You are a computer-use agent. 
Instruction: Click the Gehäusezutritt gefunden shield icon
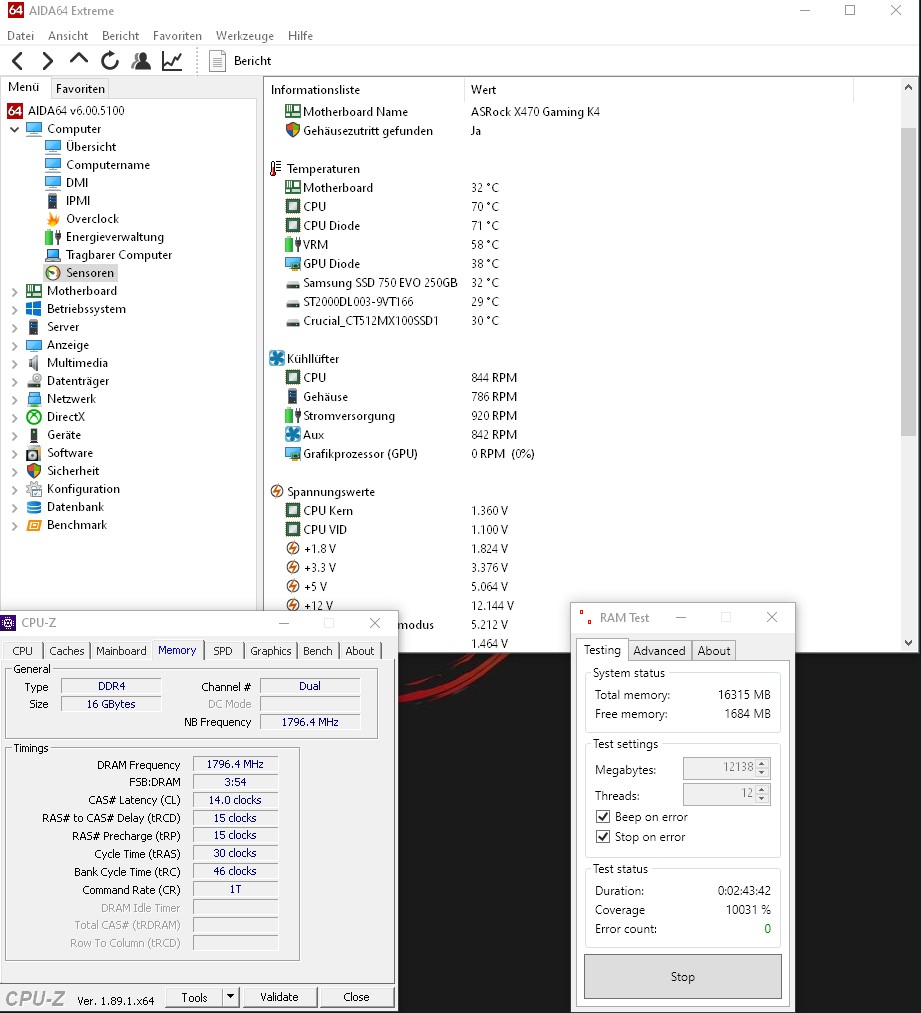click(293, 131)
